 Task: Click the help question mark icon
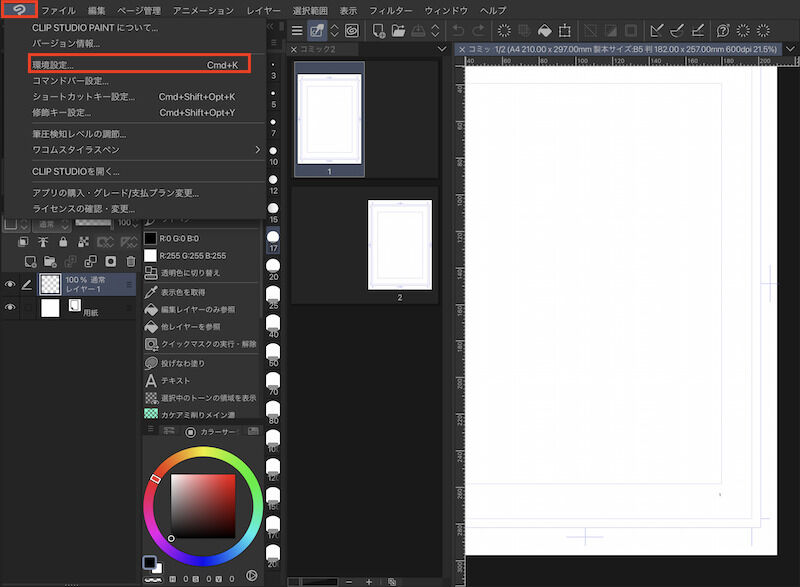coord(722,31)
